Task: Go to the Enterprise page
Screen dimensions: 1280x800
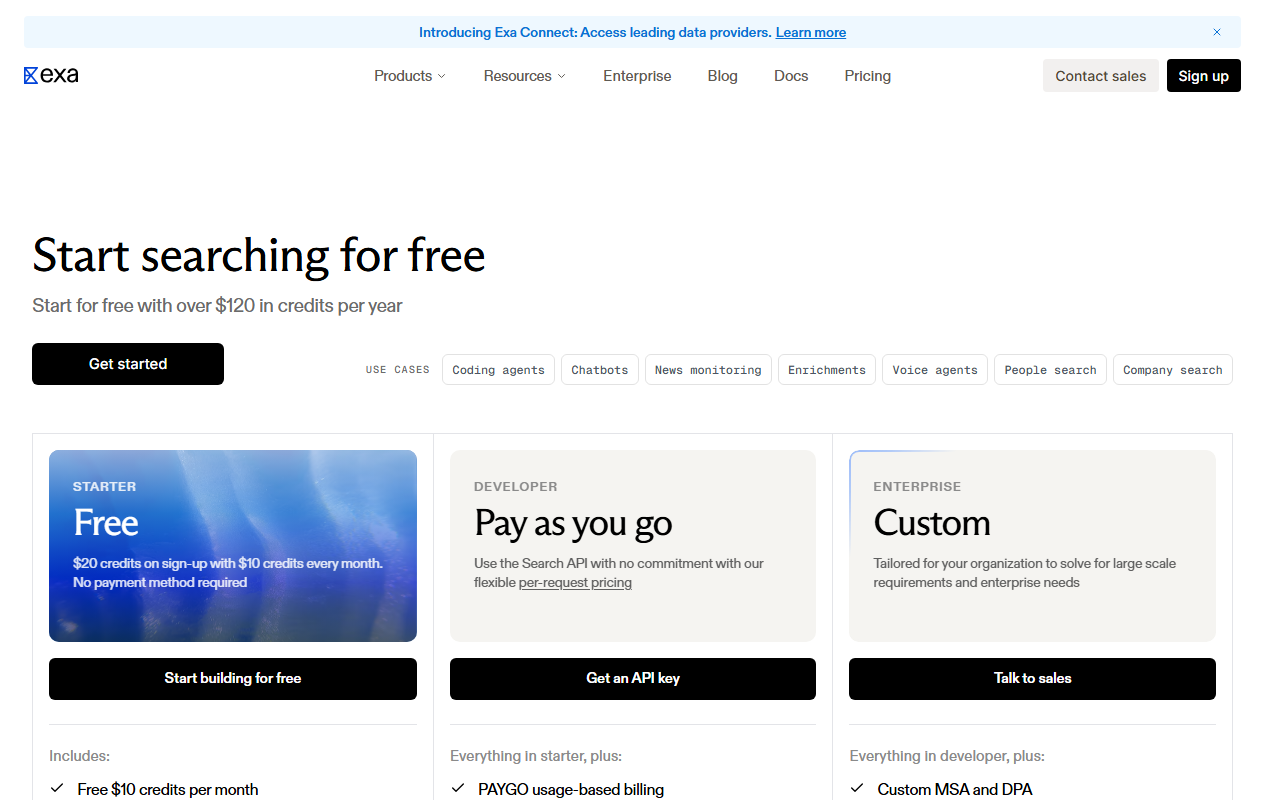Action: point(637,76)
